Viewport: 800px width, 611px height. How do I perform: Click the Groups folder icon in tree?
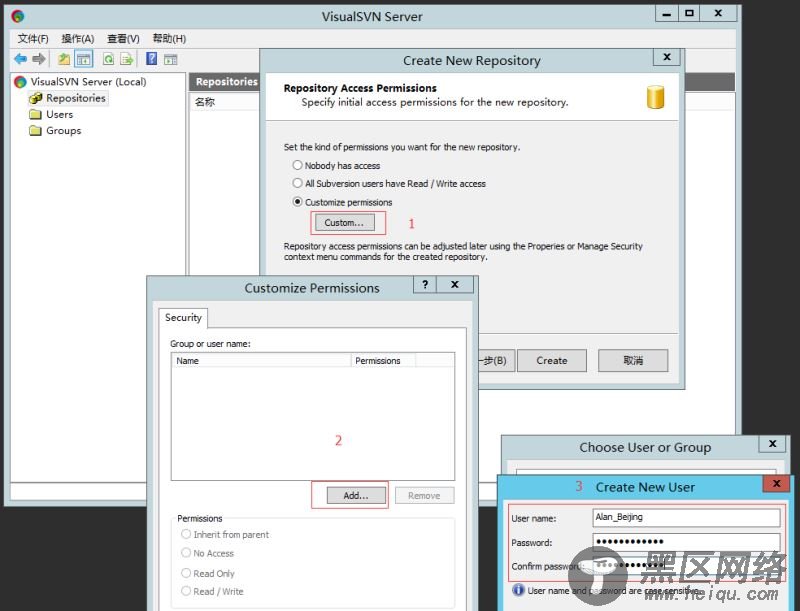pos(35,131)
